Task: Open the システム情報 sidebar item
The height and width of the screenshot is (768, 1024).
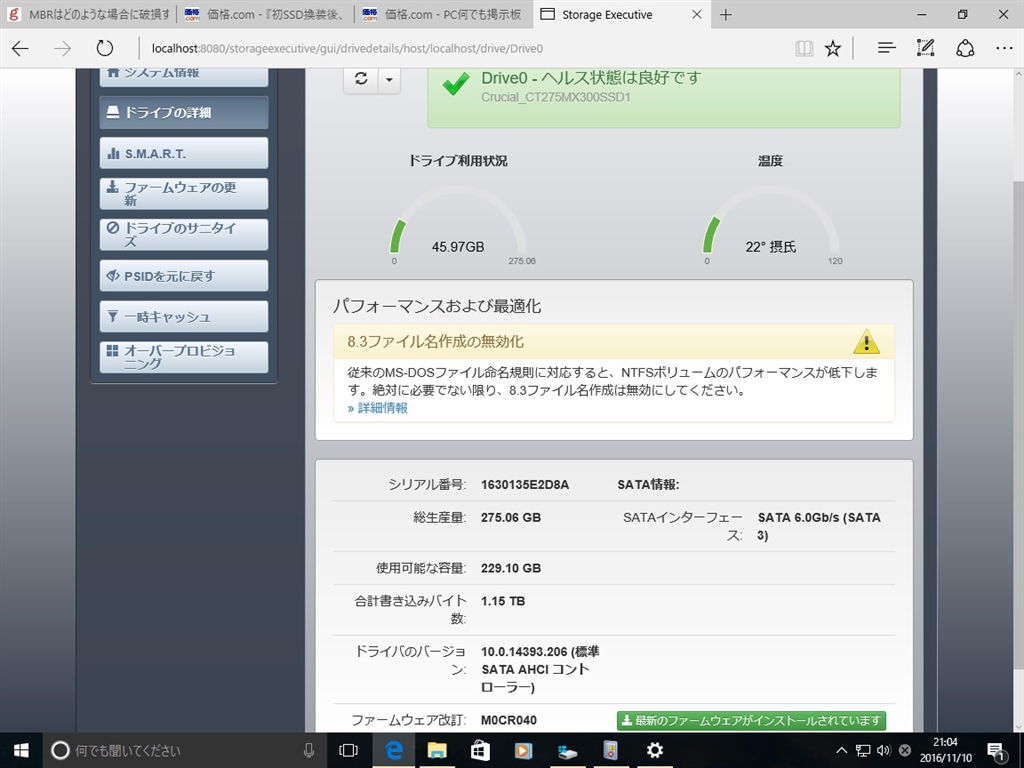Action: click(184, 76)
